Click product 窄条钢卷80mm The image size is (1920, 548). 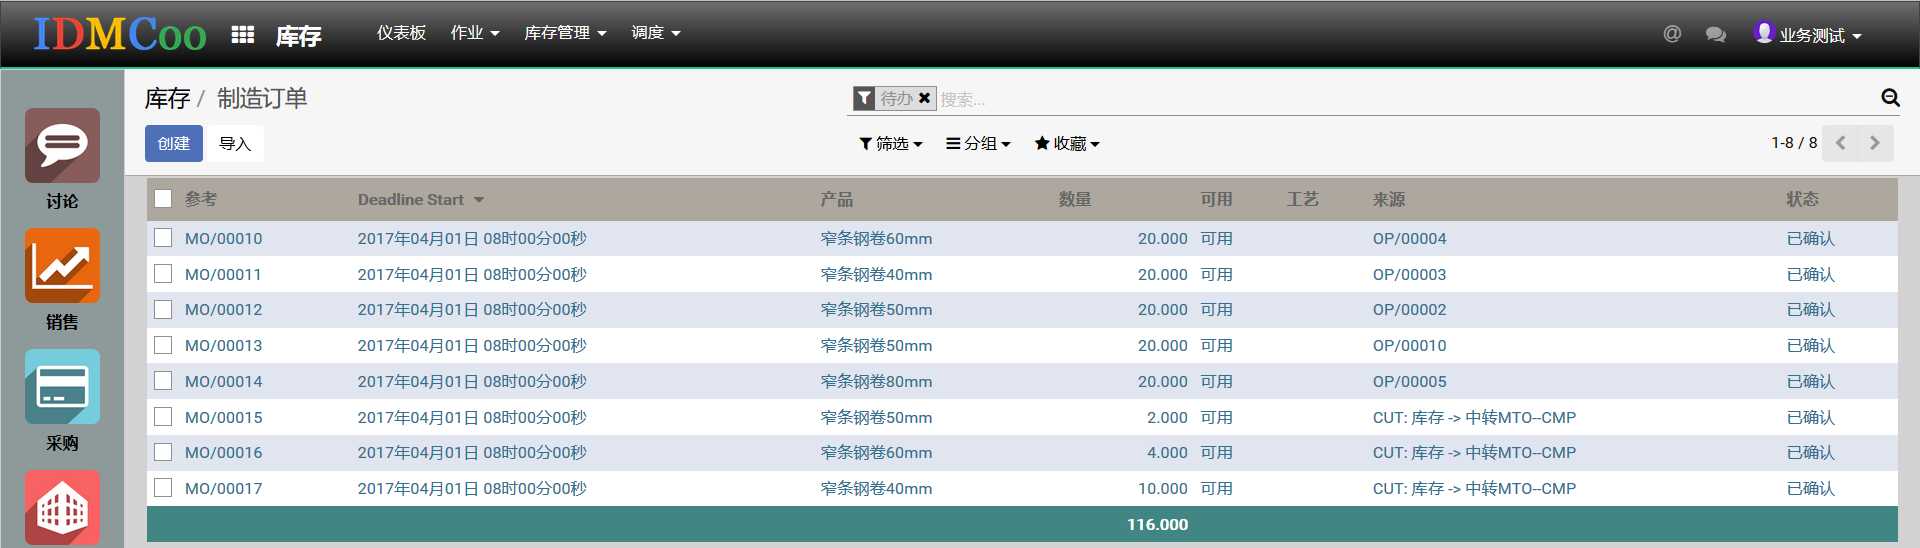tap(876, 382)
